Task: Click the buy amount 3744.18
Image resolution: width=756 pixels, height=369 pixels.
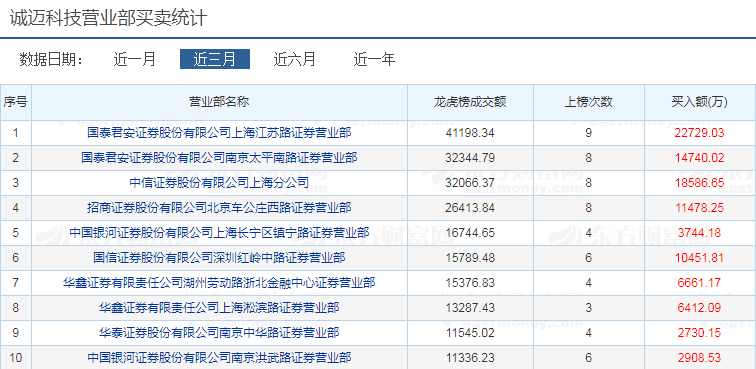Action: pyautogui.click(x=700, y=233)
